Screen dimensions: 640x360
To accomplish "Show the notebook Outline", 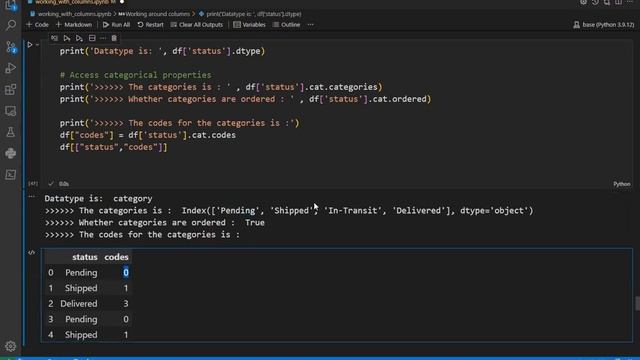I will point(286,24).
